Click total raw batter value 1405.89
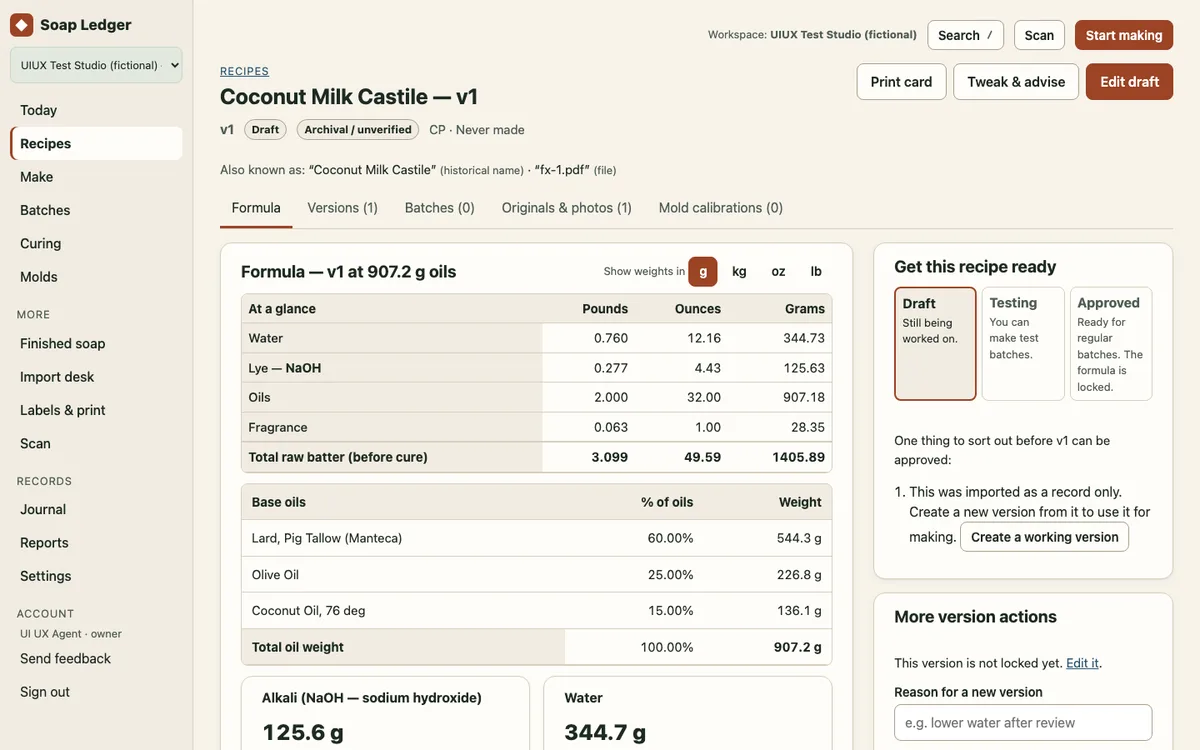This screenshot has width=1200, height=750. 799,457
